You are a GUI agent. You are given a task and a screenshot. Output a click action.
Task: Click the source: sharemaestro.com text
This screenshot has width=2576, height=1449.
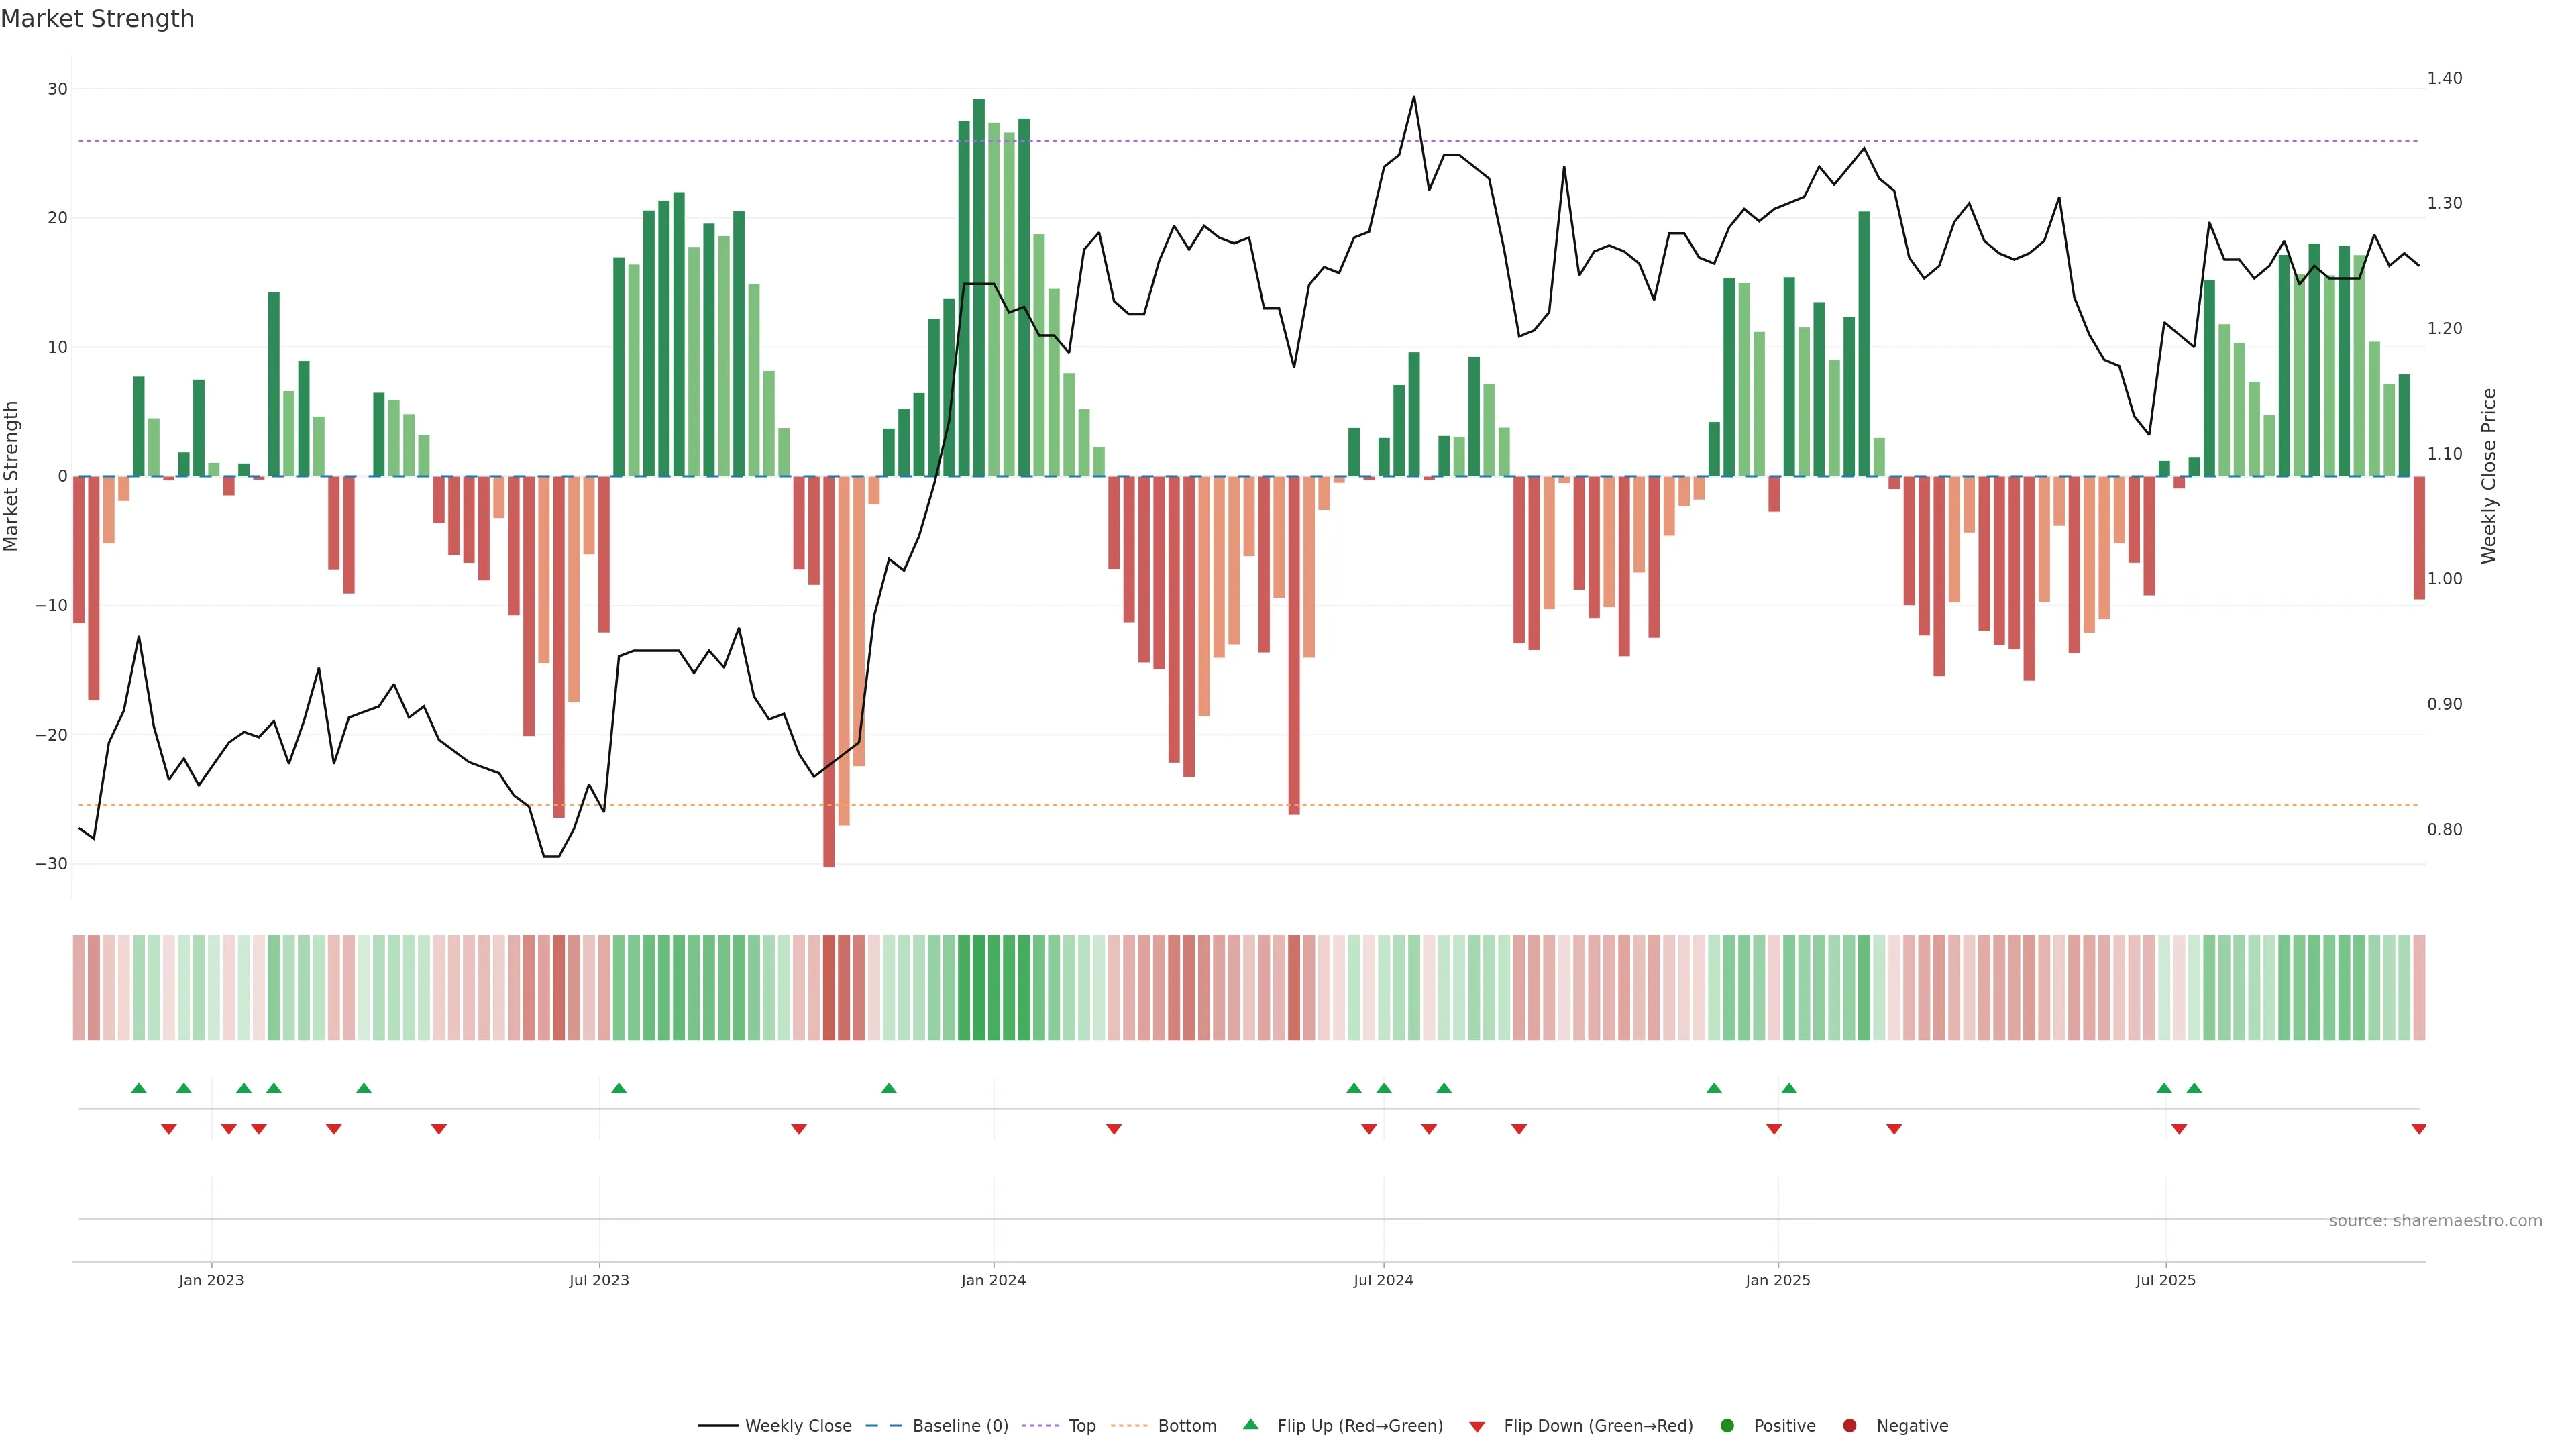tap(2435, 1220)
